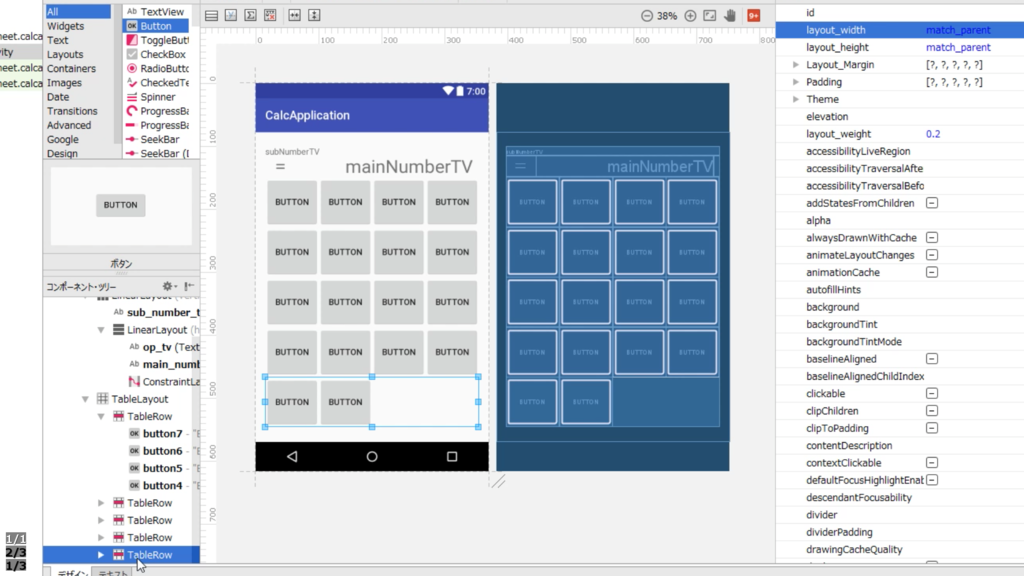Toggle animationCache checkbox
This screenshot has width=1024, height=576.
tap(932, 272)
